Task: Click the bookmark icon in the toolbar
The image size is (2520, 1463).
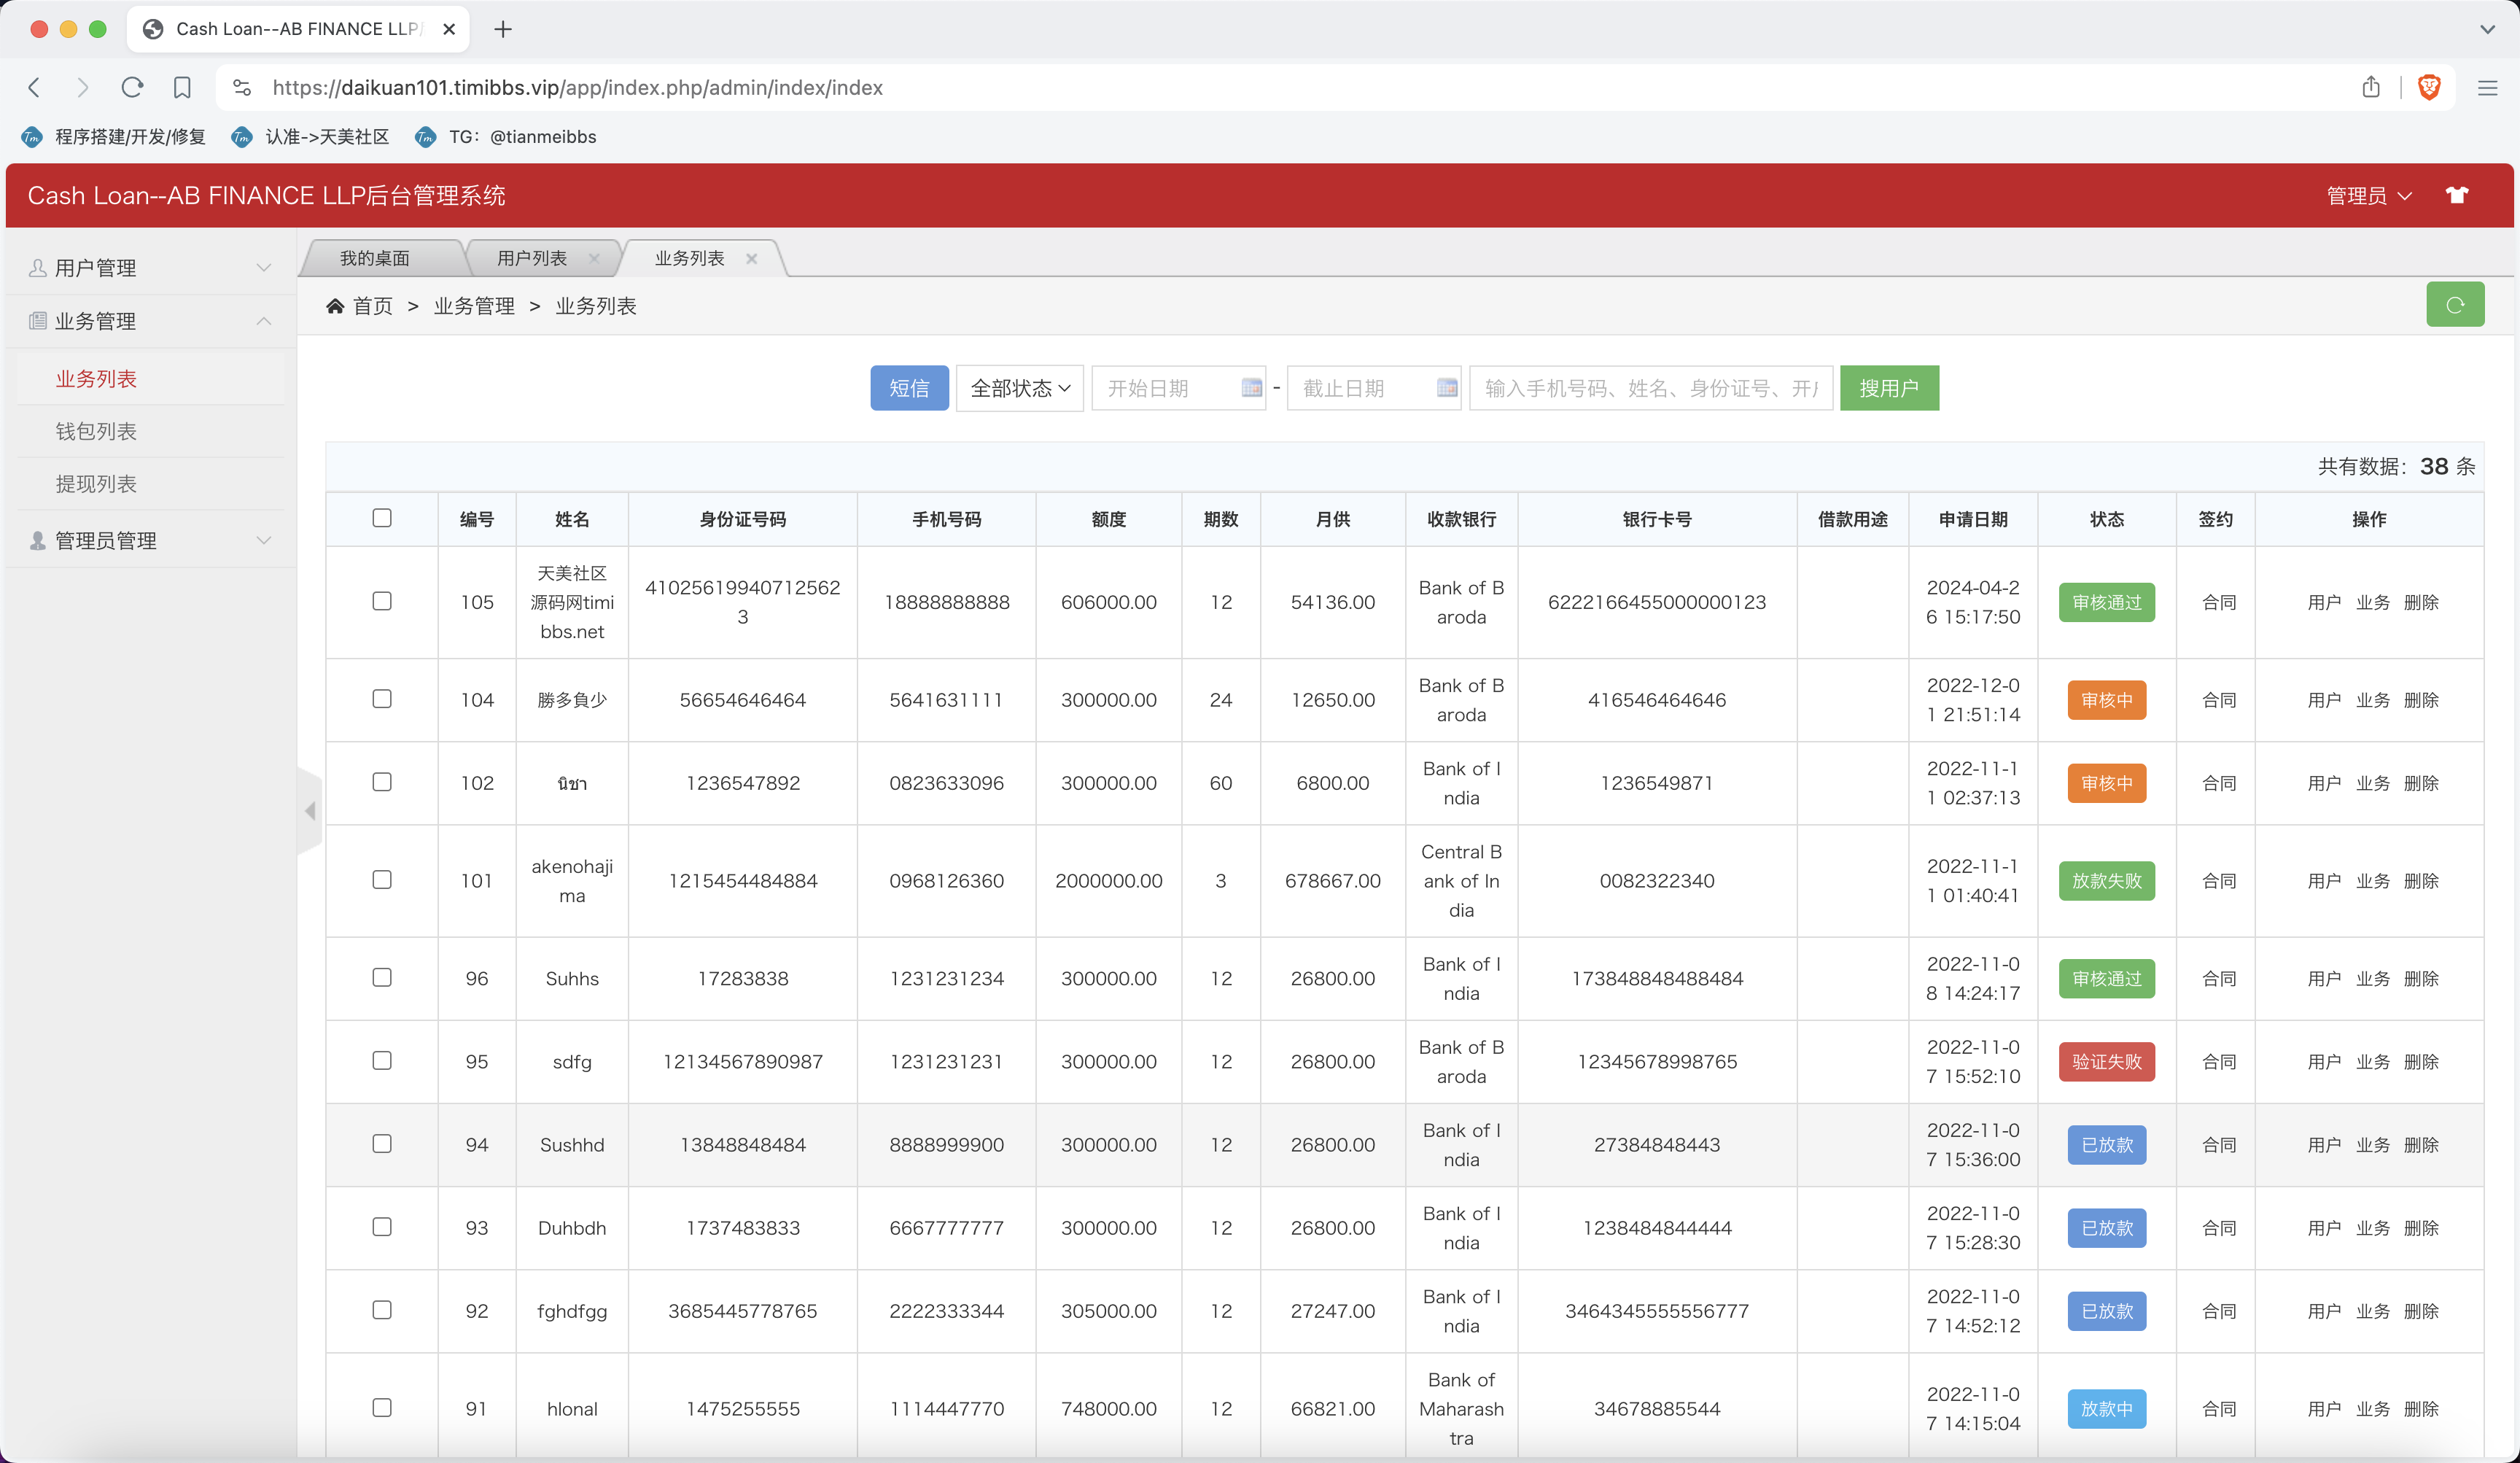Action: pos(182,88)
